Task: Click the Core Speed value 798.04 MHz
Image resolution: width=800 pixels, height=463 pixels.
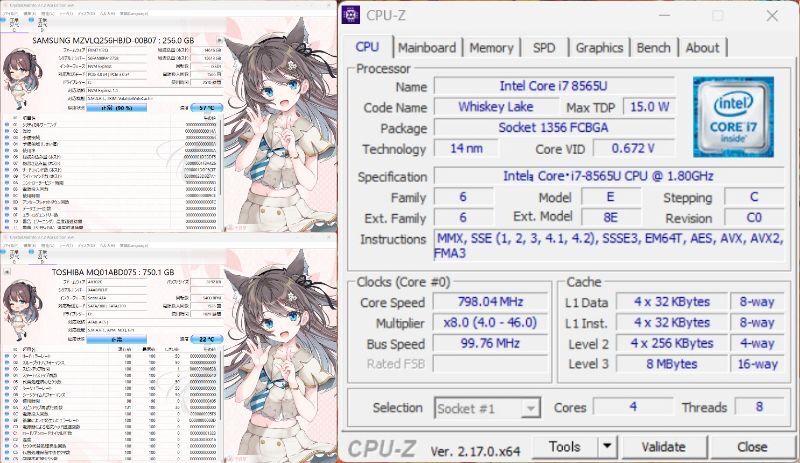Action: click(490, 302)
